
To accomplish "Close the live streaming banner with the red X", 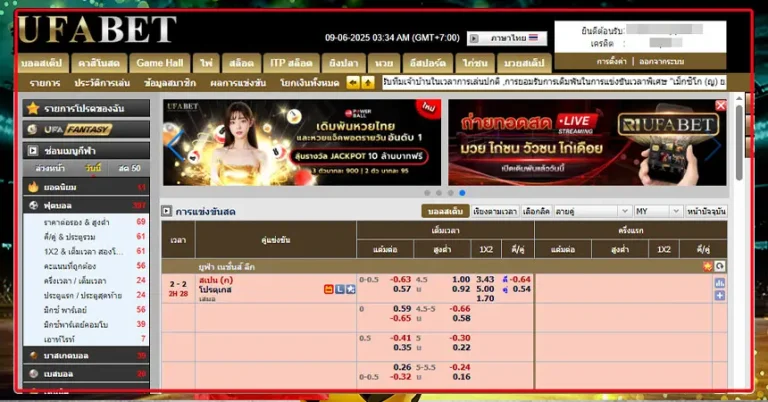I will point(720,105).
